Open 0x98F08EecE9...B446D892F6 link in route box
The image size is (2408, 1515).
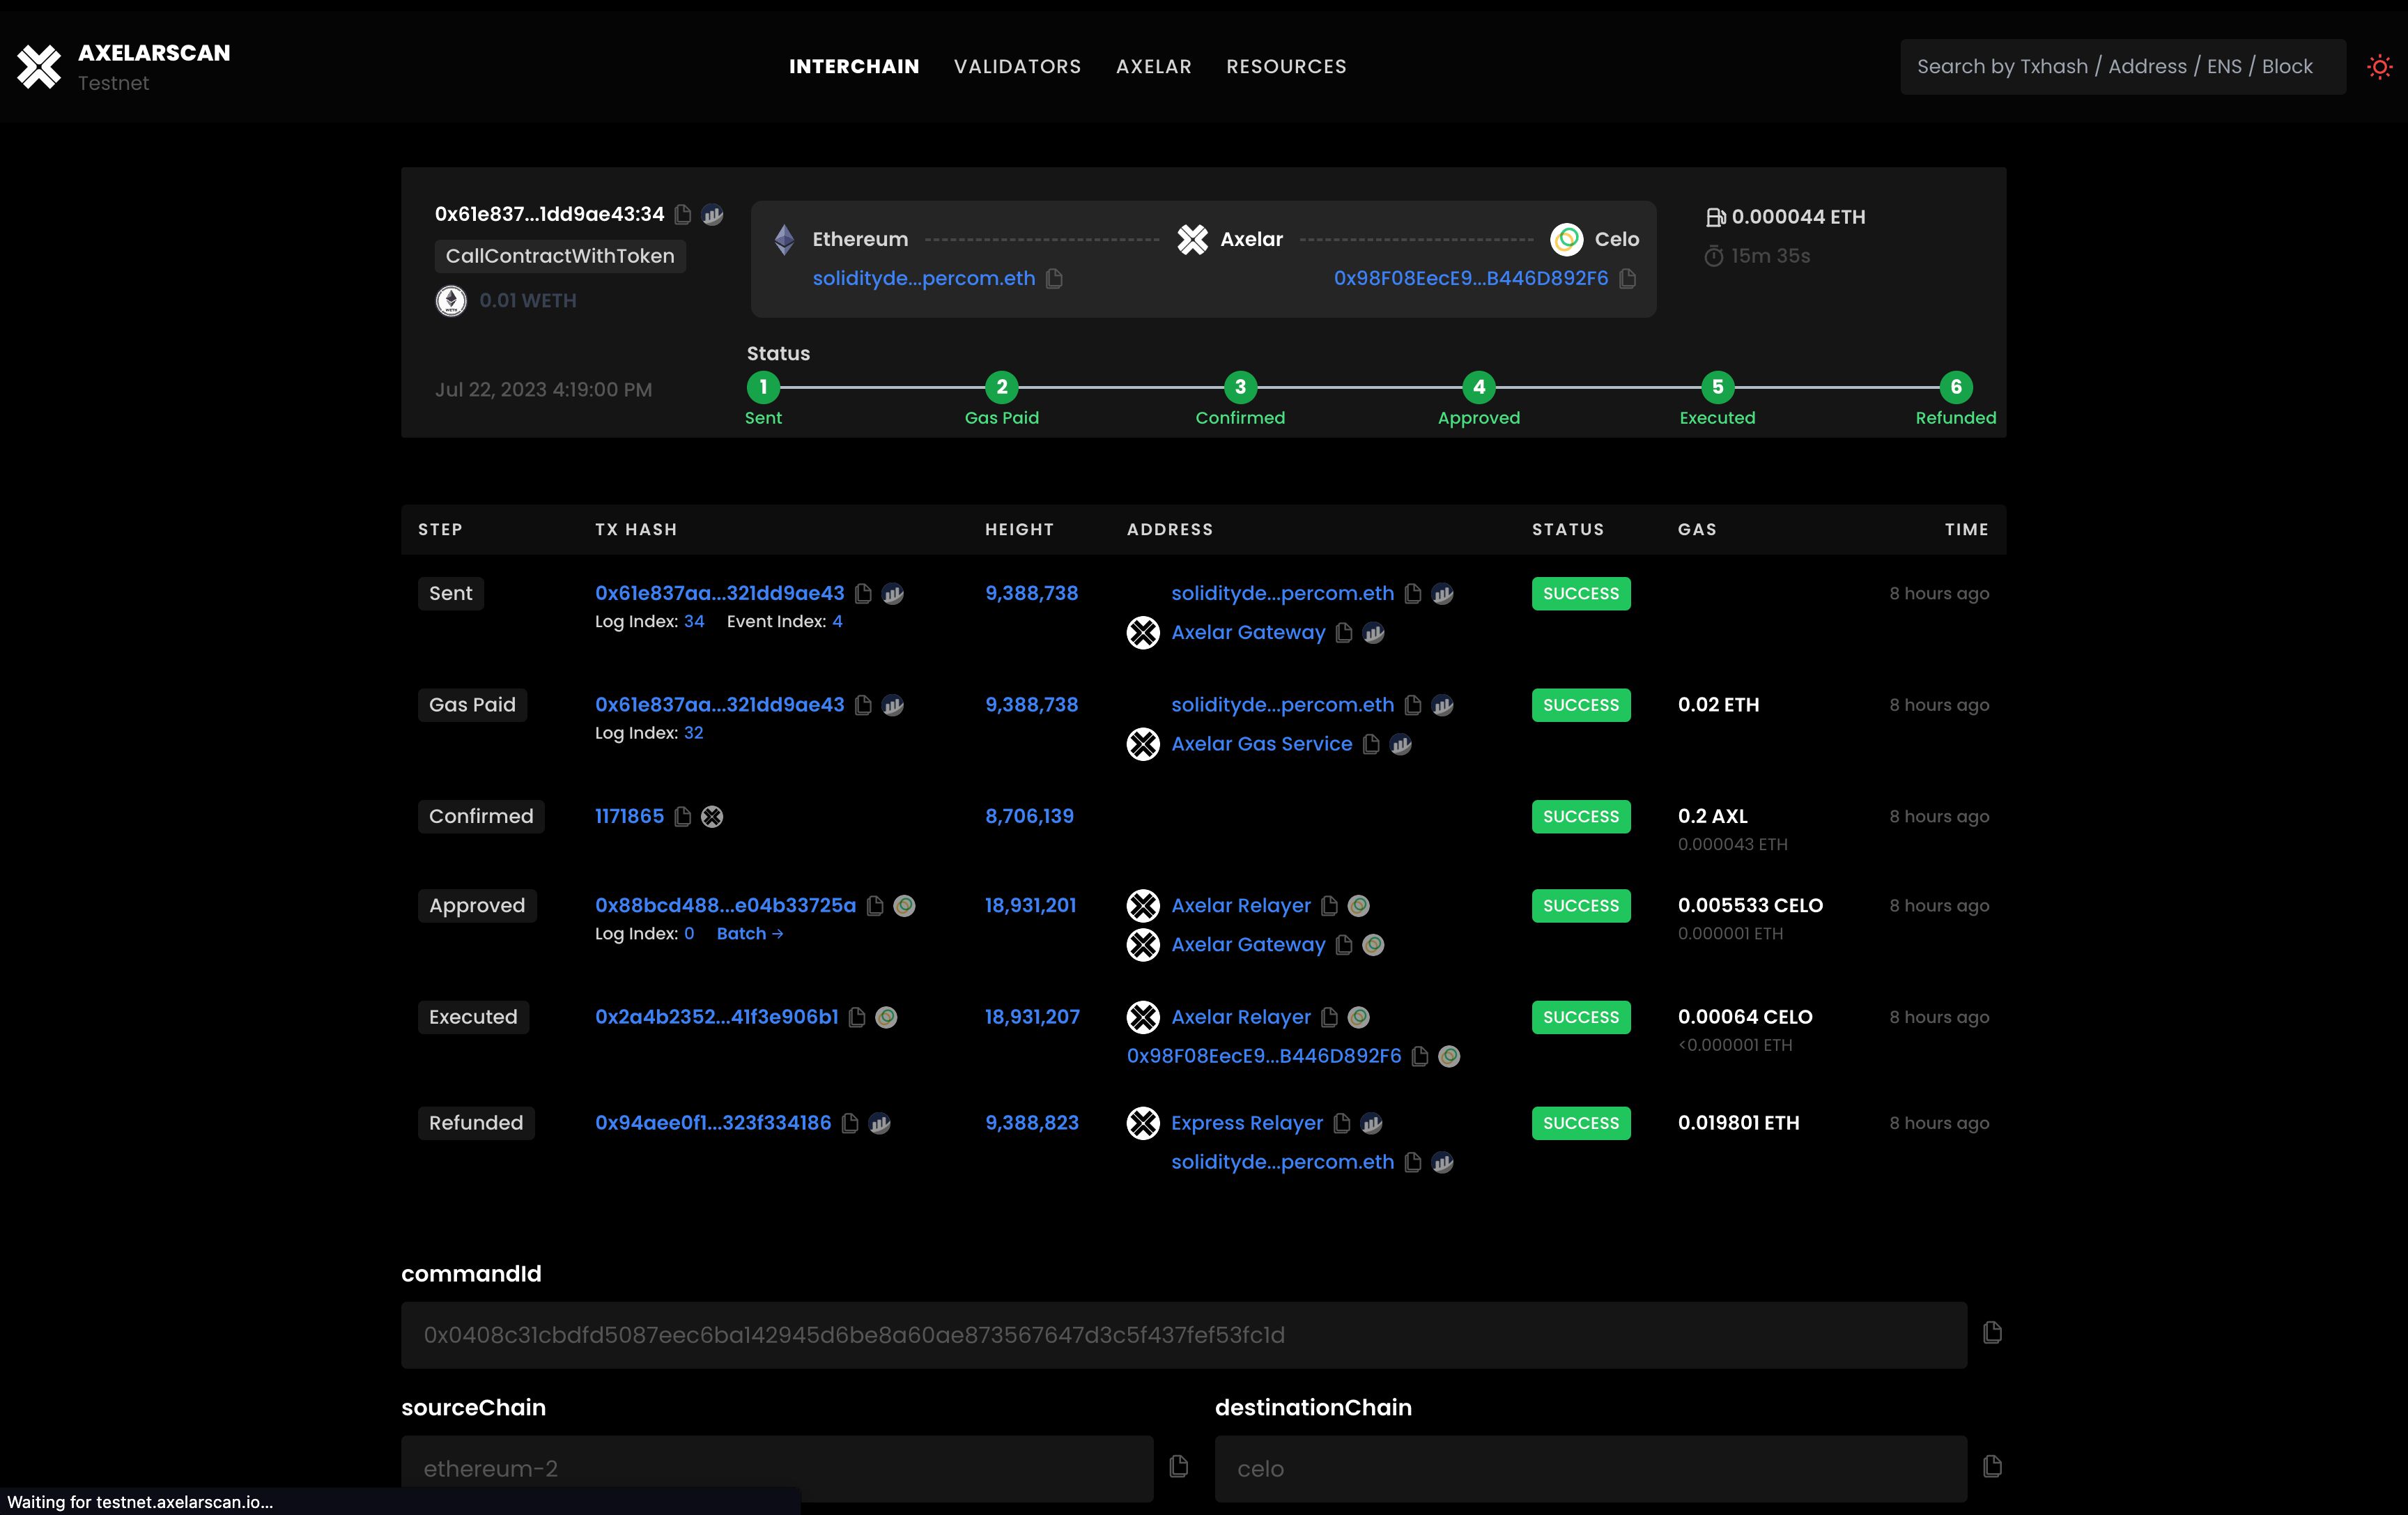coord(1471,278)
